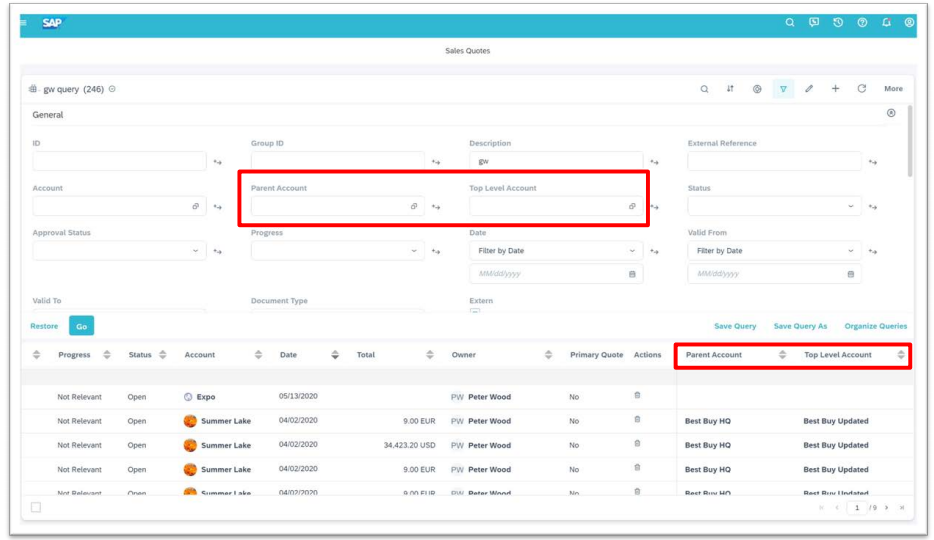Expand Valid From Filter by Date dropdown
The width and height of the screenshot is (934, 540).
[x=851, y=251]
